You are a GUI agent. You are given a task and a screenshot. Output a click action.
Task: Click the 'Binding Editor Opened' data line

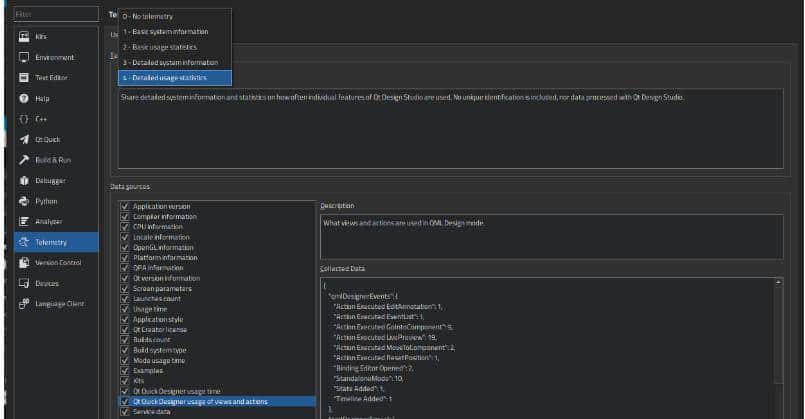pos(374,368)
